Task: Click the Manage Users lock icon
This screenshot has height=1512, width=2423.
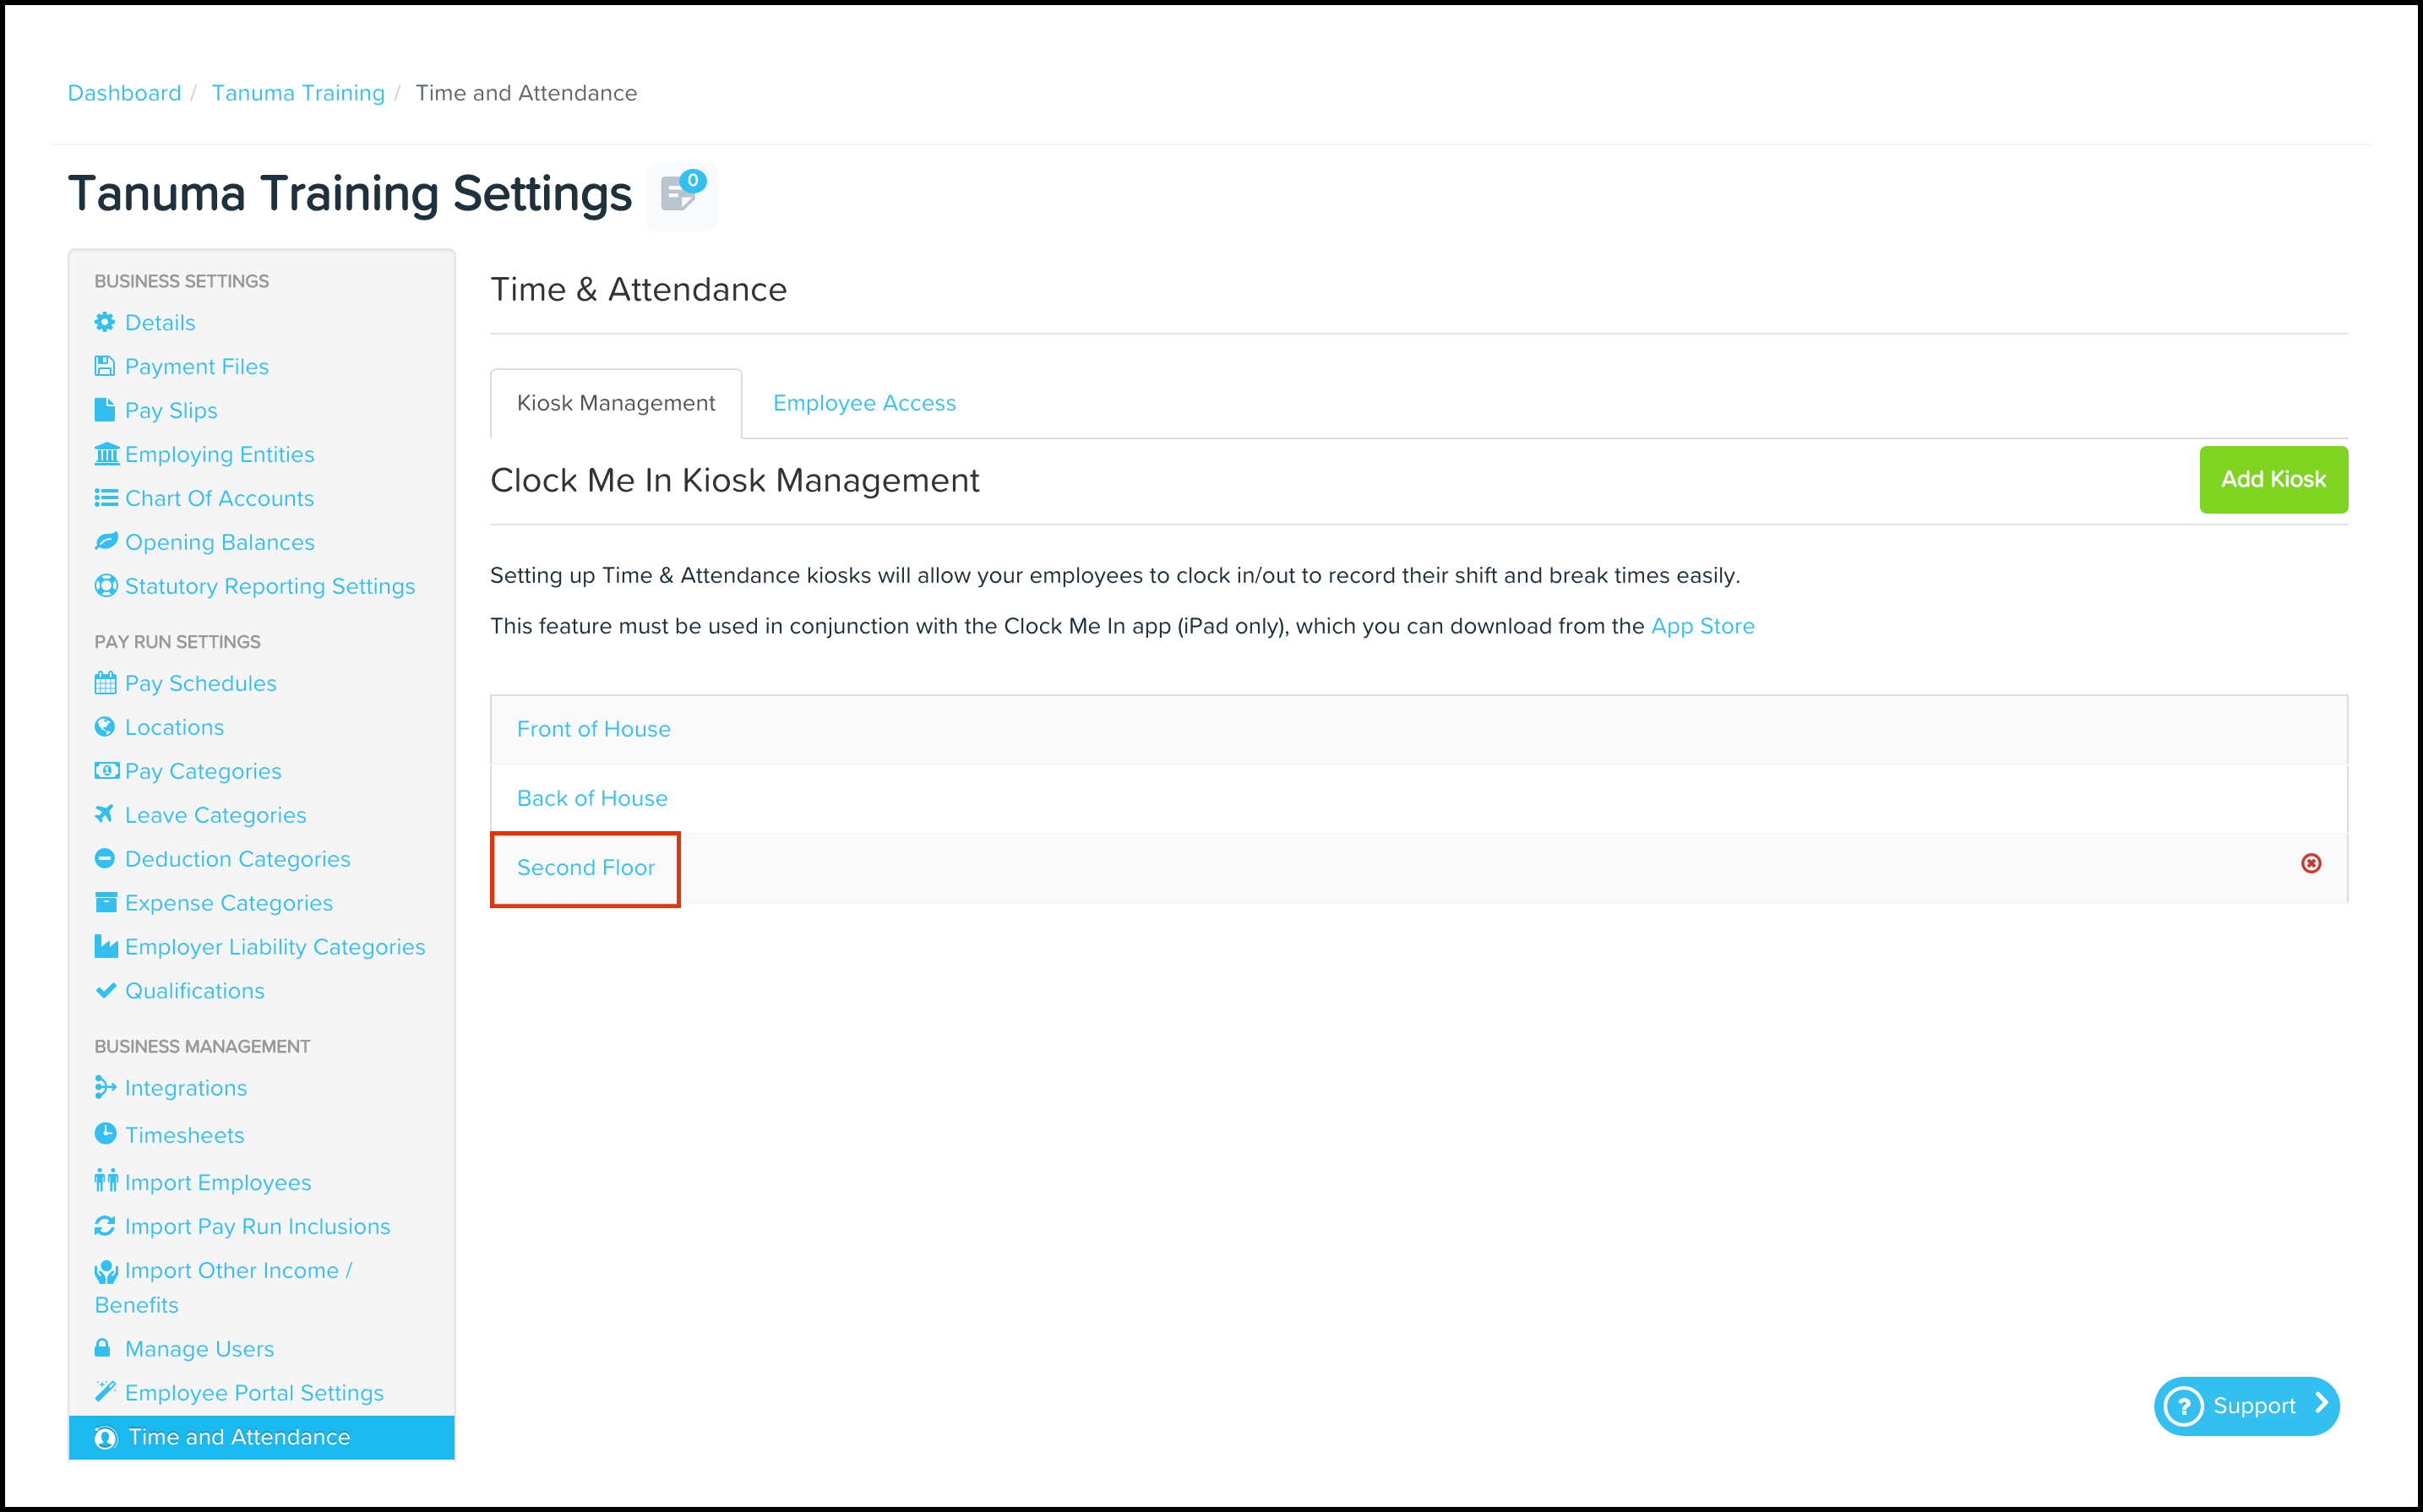Action: click(103, 1347)
